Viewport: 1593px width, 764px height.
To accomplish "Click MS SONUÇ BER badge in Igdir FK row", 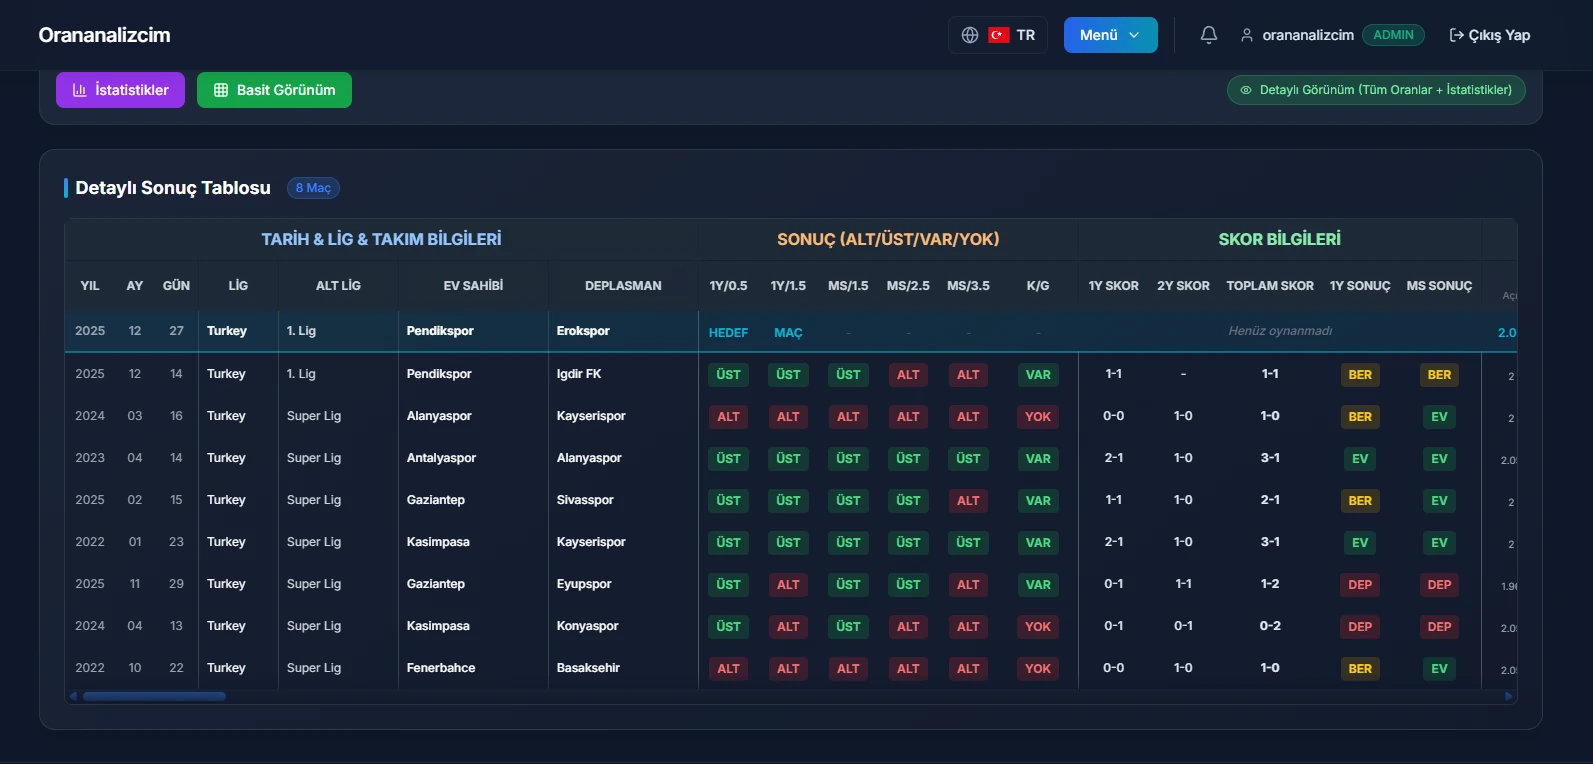I will 1439,375.
